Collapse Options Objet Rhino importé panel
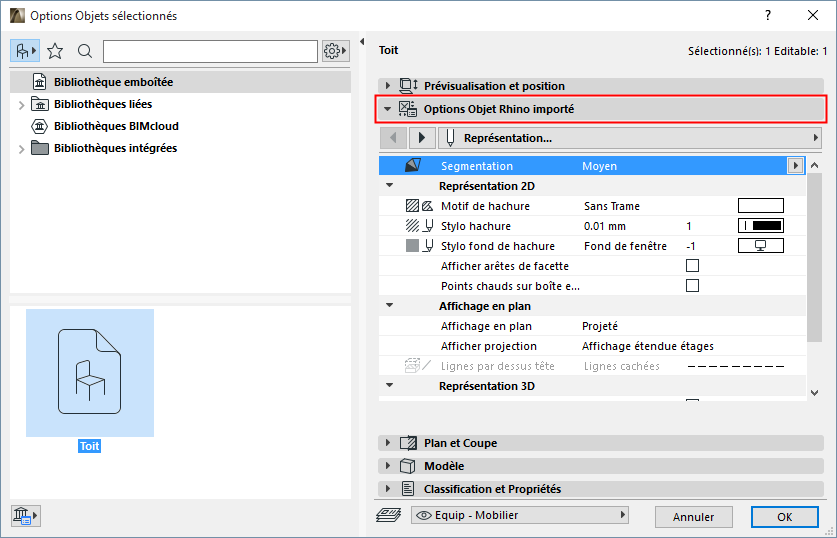The width and height of the screenshot is (837, 538). (x=388, y=109)
